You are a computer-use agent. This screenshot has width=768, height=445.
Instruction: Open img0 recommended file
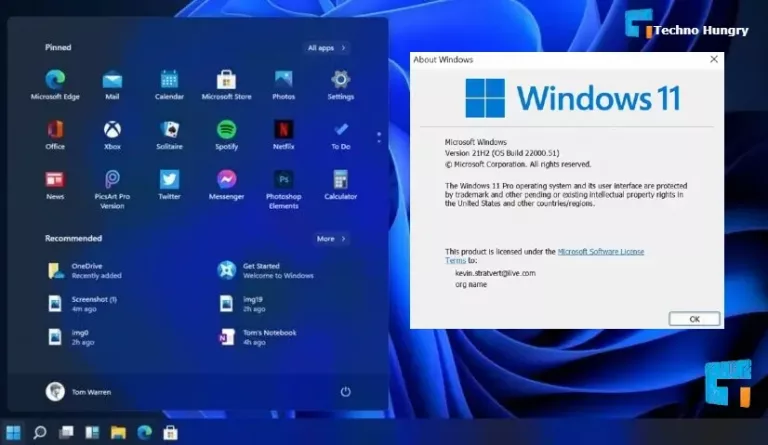tap(71, 337)
